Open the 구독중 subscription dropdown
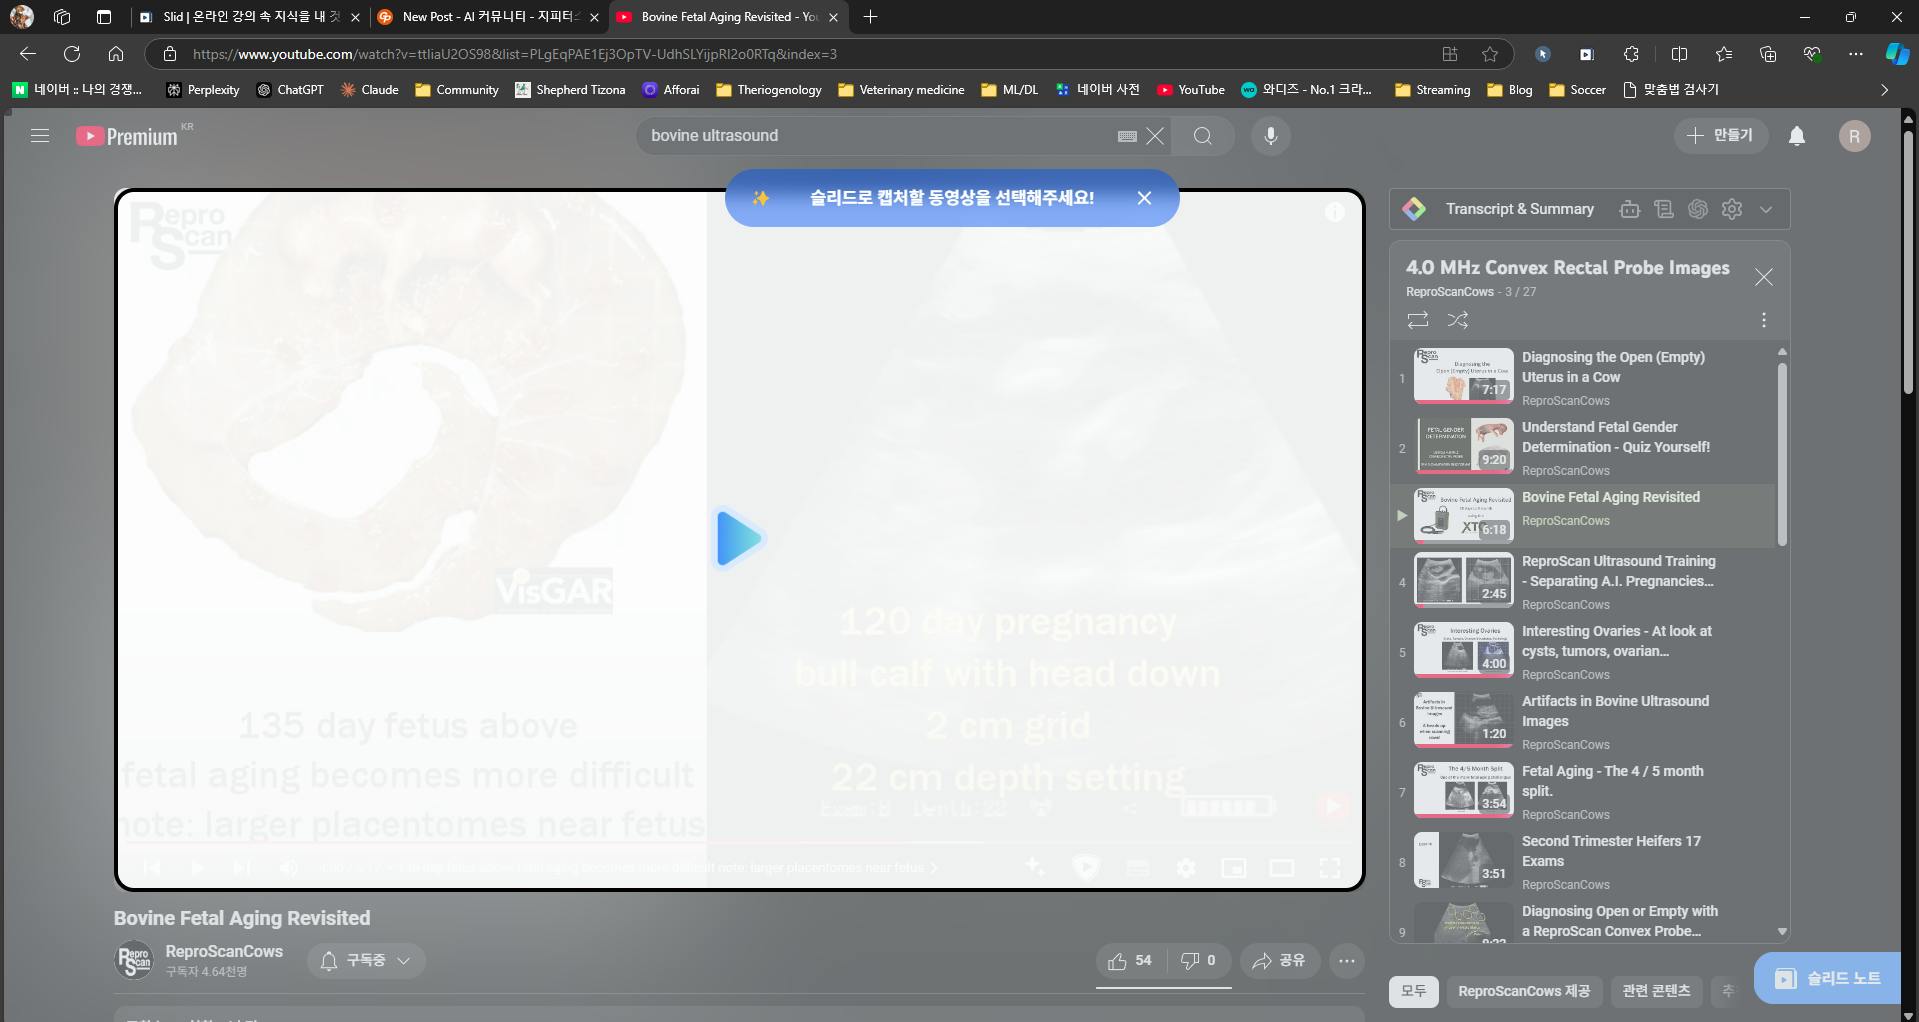The height and width of the screenshot is (1022, 1919). [x=366, y=961]
